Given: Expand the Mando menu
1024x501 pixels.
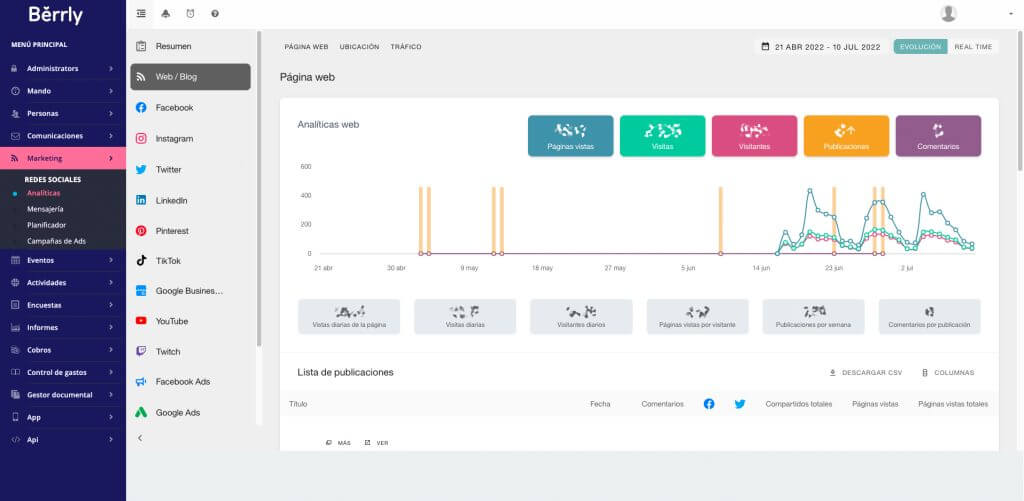Looking at the screenshot, I should point(63,91).
